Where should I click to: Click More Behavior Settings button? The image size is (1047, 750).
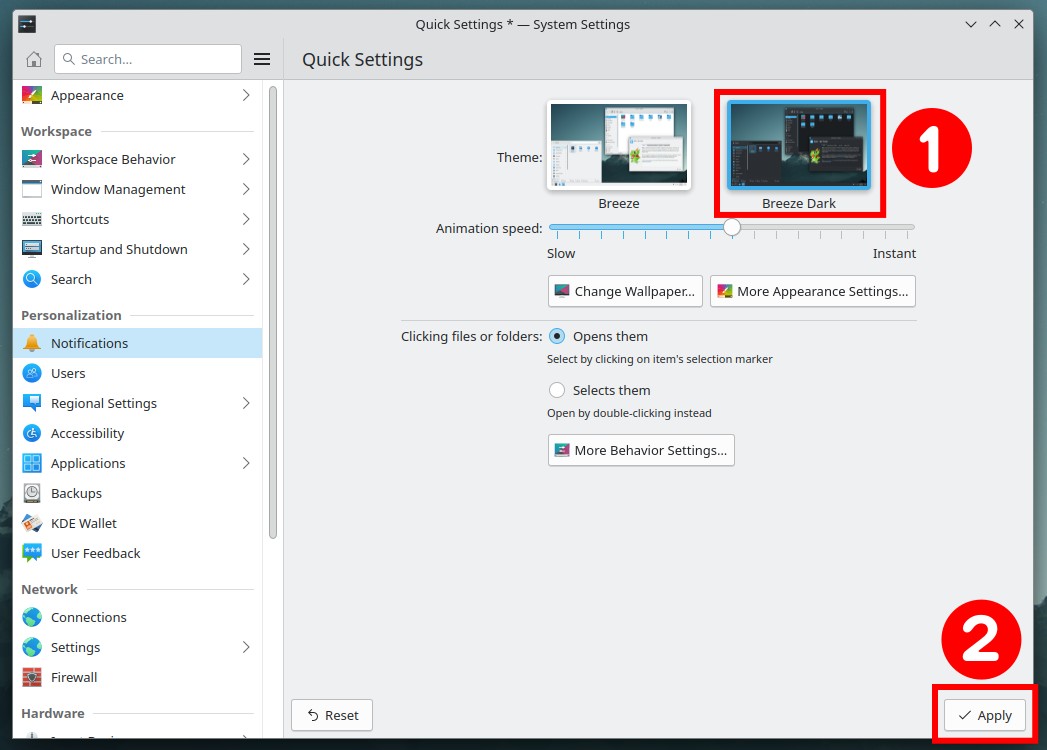[x=641, y=450]
